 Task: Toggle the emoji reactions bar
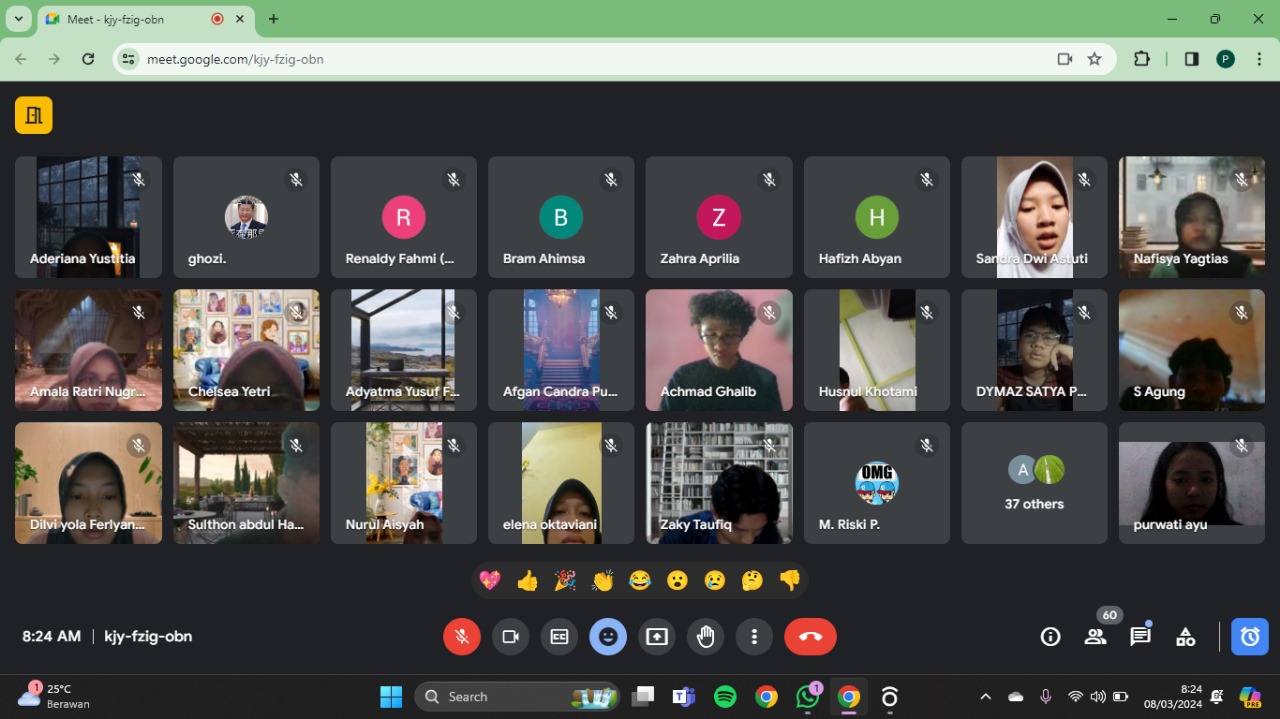608,637
